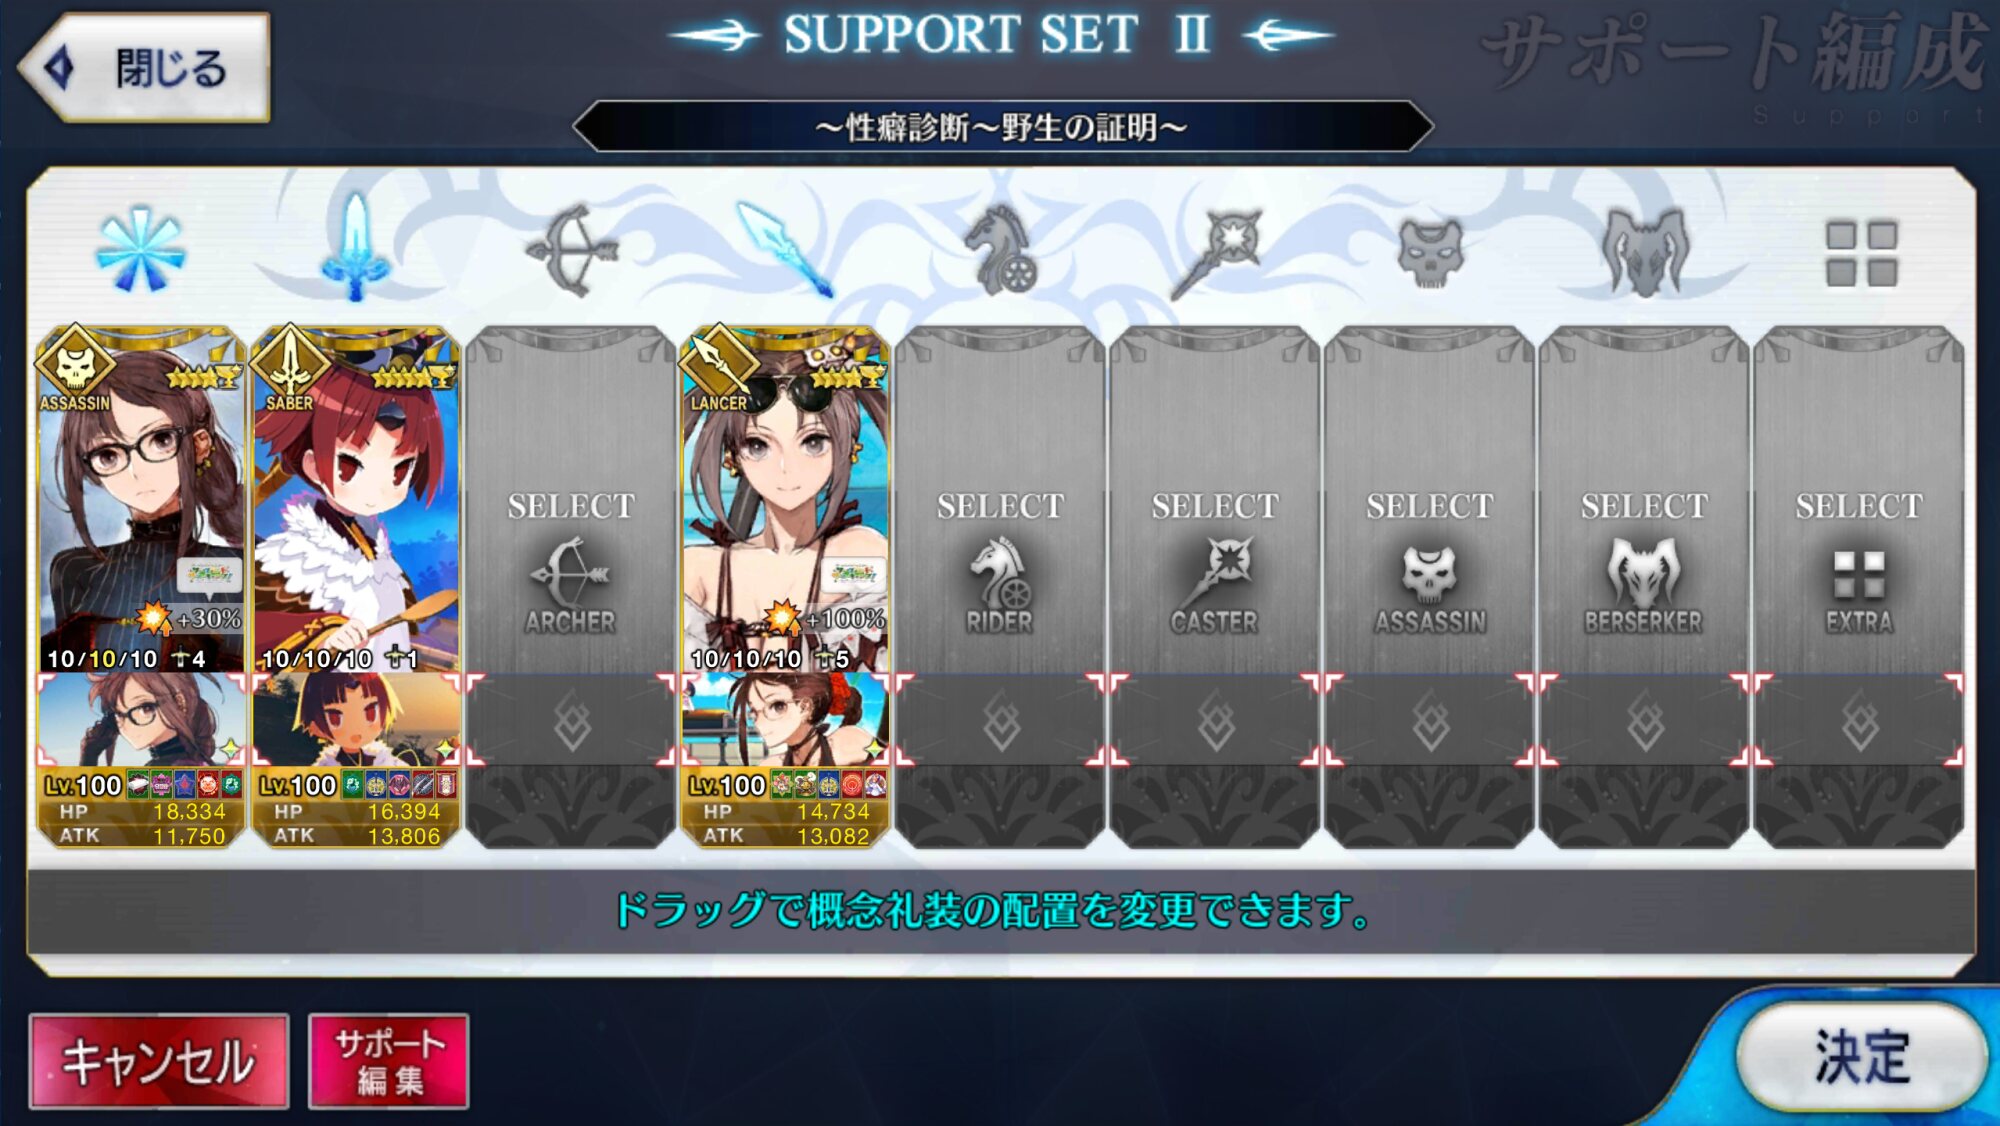
Task: Select the Archer class bow icon
Action: click(x=571, y=250)
